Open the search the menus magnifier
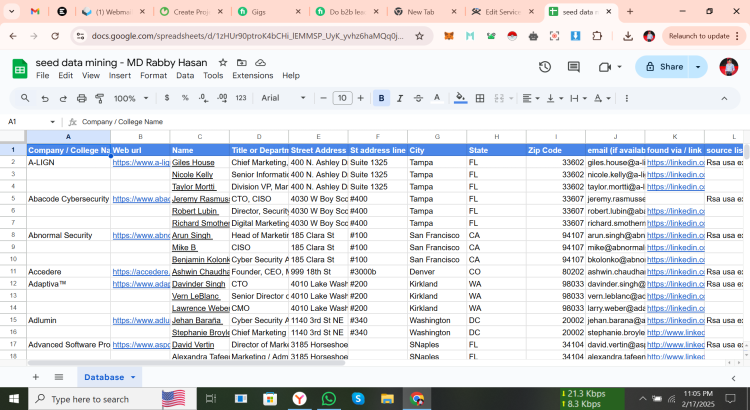The width and height of the screenshot is (750, 410). (25, 98)
